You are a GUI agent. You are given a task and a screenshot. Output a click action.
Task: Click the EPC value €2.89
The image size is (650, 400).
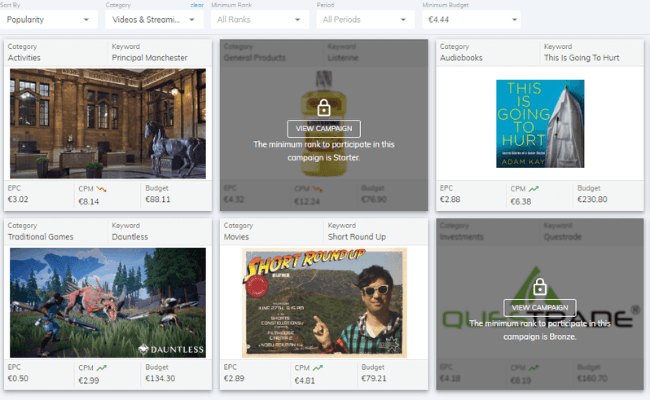pyautogui.click(x=234, y=378)
